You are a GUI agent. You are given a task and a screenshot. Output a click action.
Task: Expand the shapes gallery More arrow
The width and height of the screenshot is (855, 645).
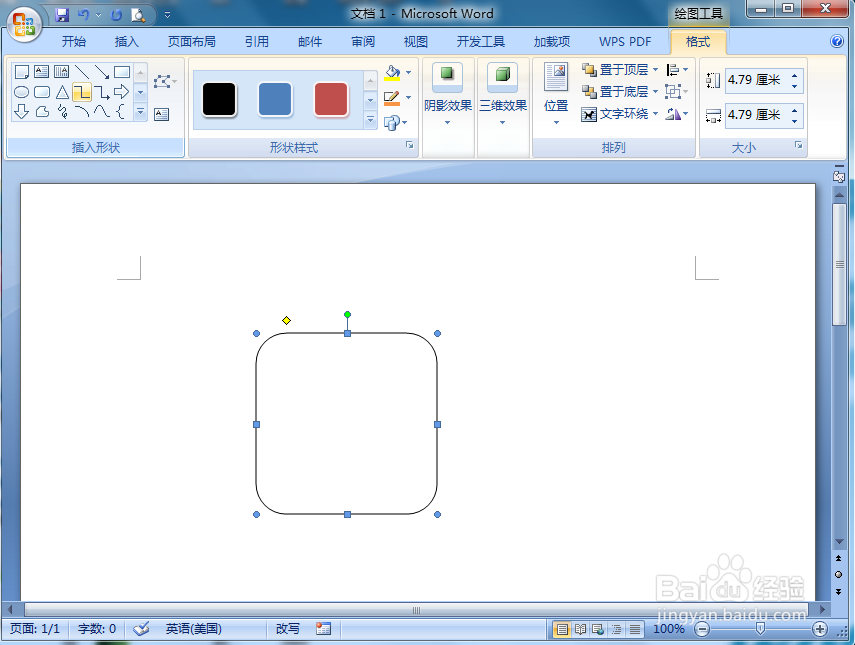[x=140, y=112]
